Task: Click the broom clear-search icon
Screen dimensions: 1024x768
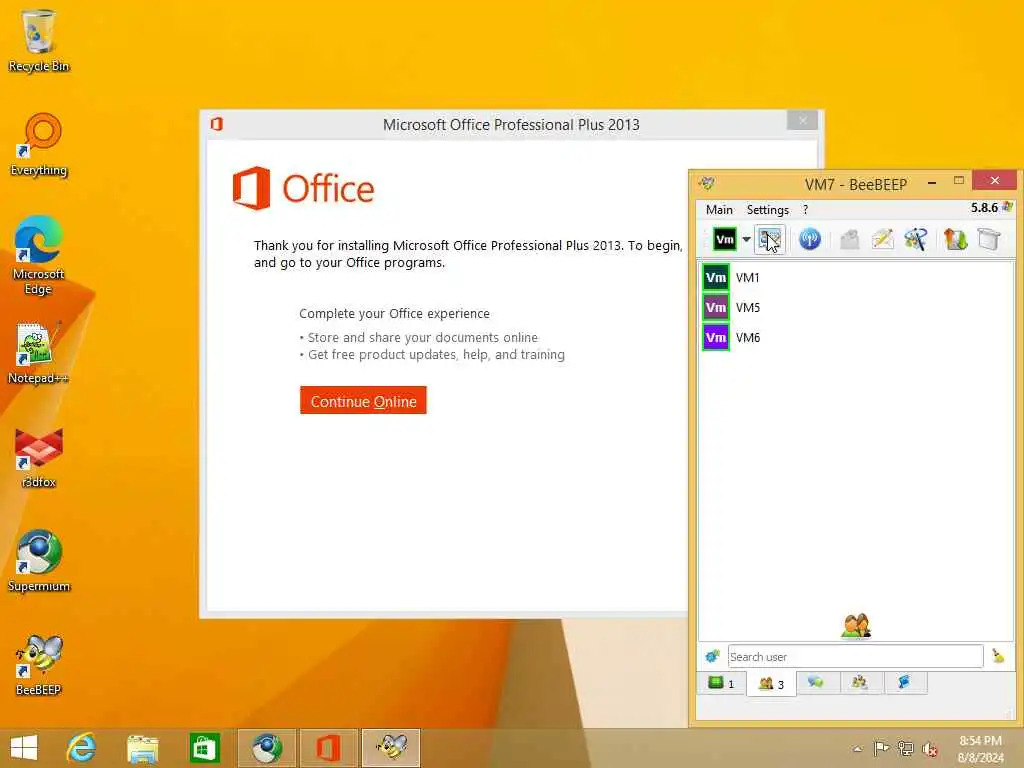Action: point(998,656)
